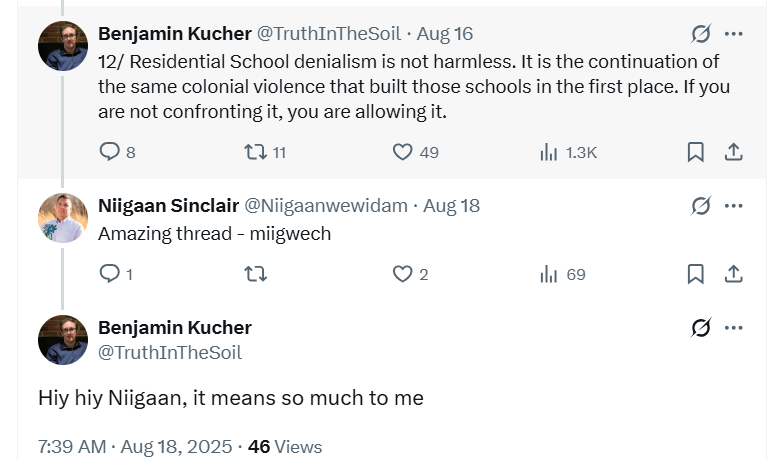Open the 7:39 AM · Aug 18, 2025 timestamp

tap(135, 446)
